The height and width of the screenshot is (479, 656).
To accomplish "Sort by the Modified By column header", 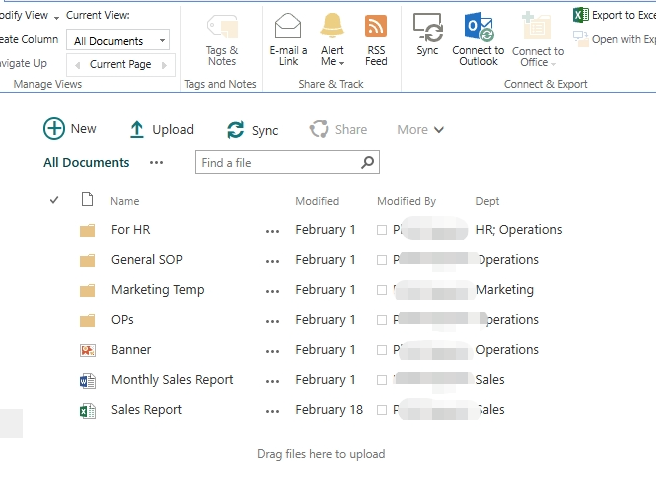I will click(x=406, y=201).
